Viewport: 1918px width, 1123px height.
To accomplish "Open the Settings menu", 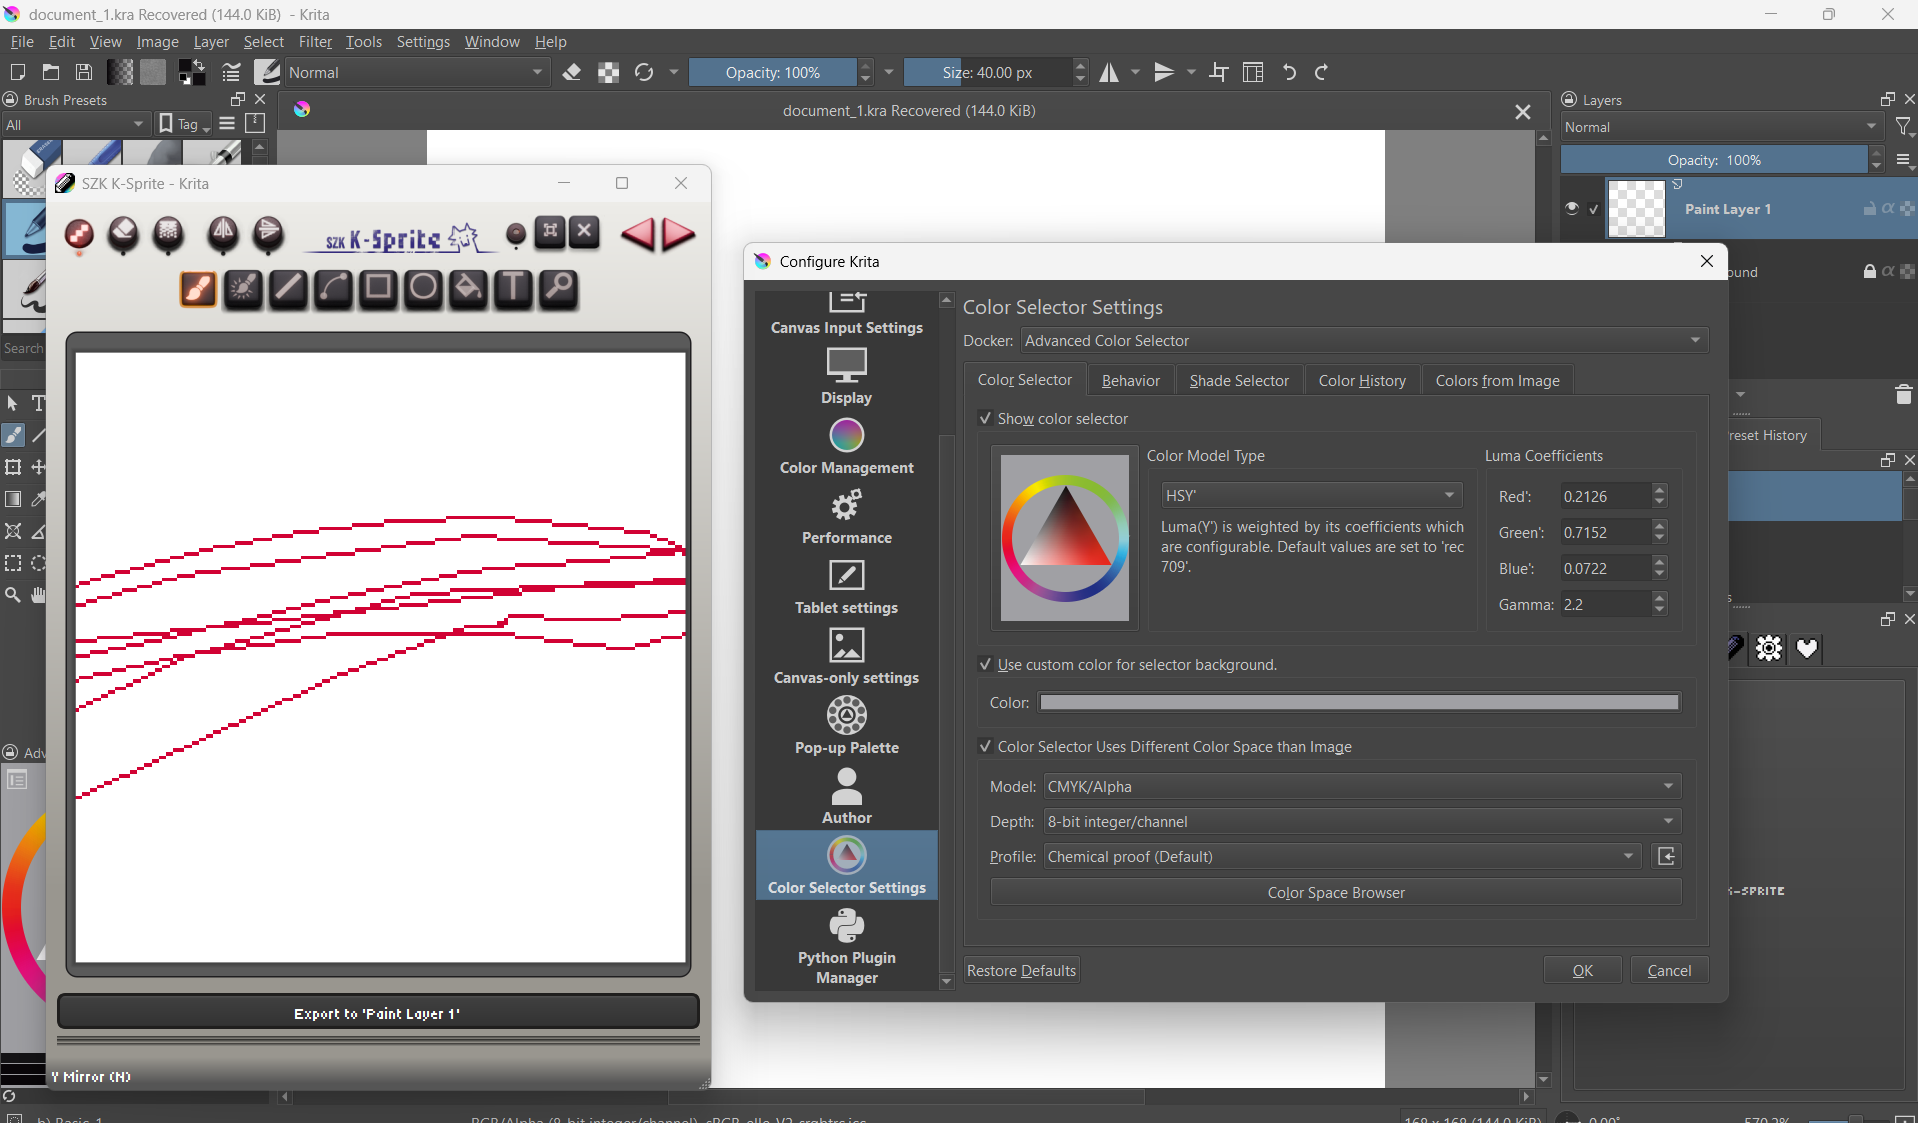I will coord(423,42).
